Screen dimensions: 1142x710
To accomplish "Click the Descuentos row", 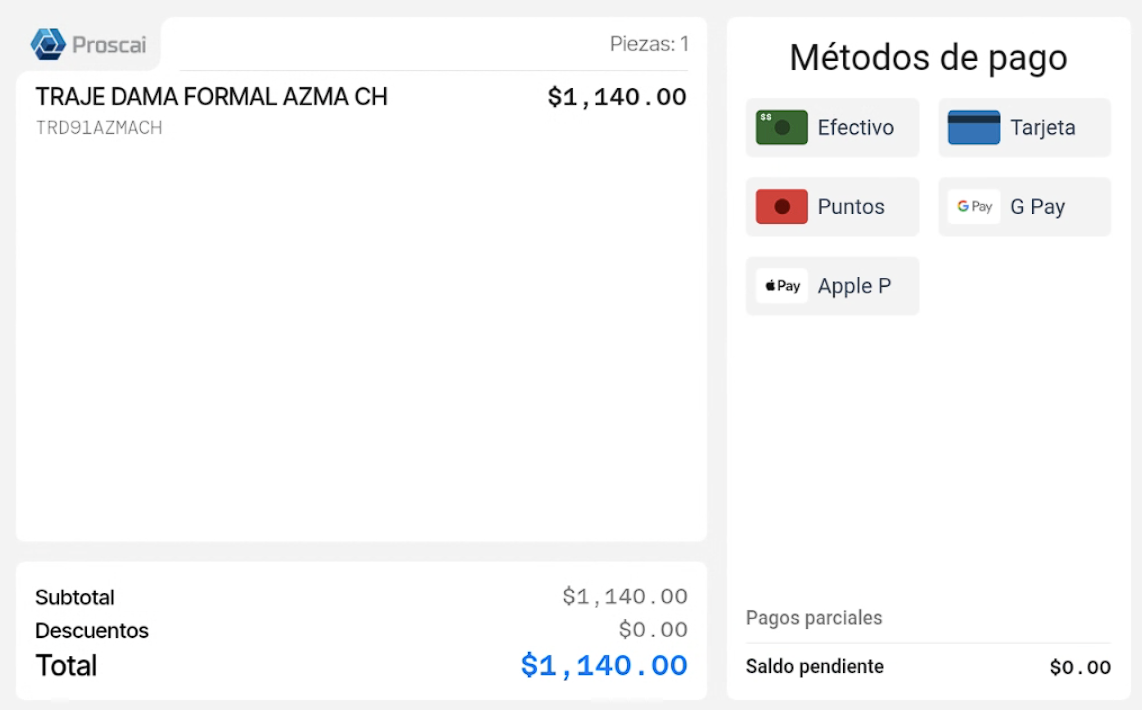I will [361, 630].
